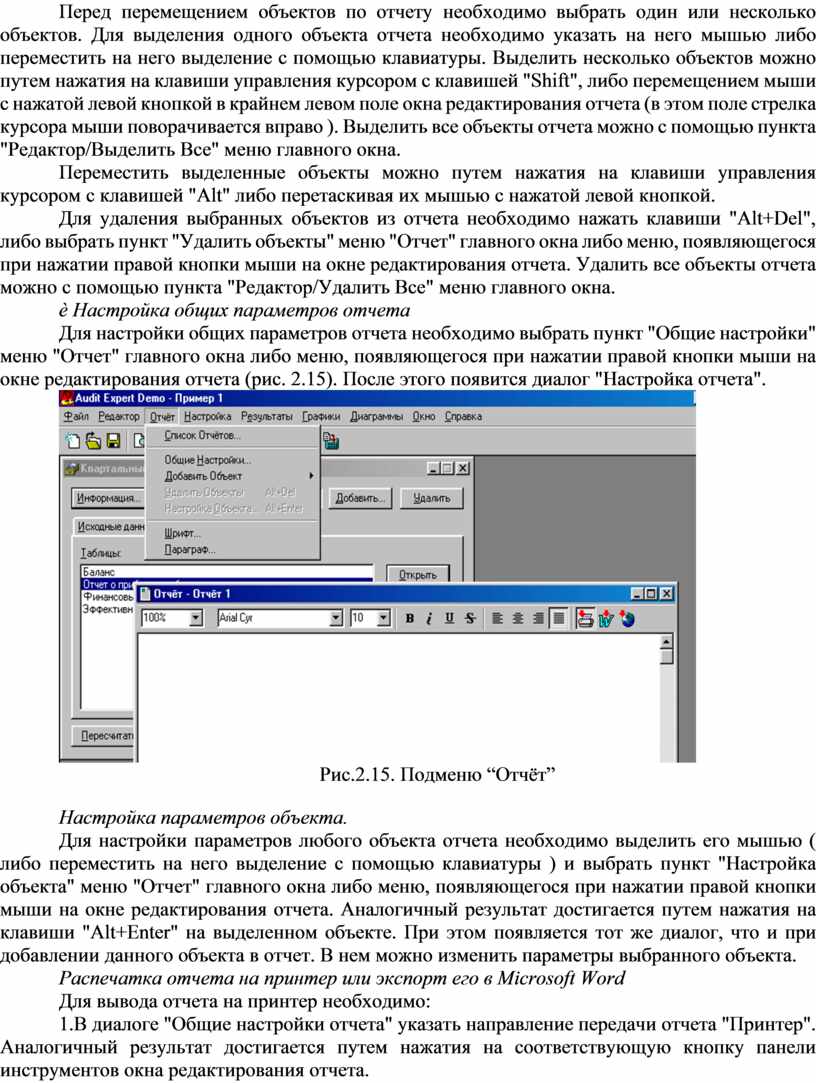This screenshot has width=816, height=1083.
Task: Select the Эффективность list row
Action: [x=108, y=609]
